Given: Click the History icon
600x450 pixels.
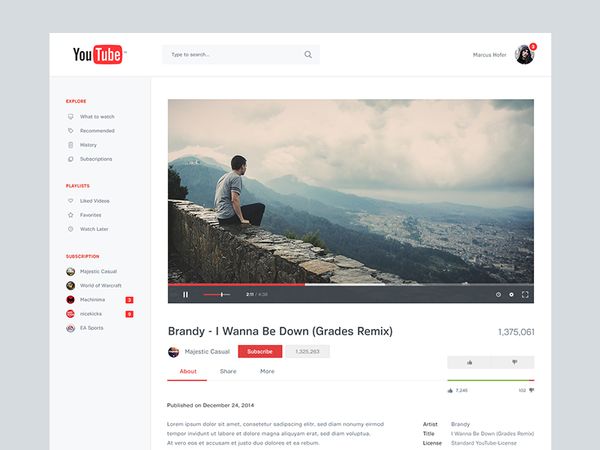Looking at the screenshot, I should click(70, 145).
